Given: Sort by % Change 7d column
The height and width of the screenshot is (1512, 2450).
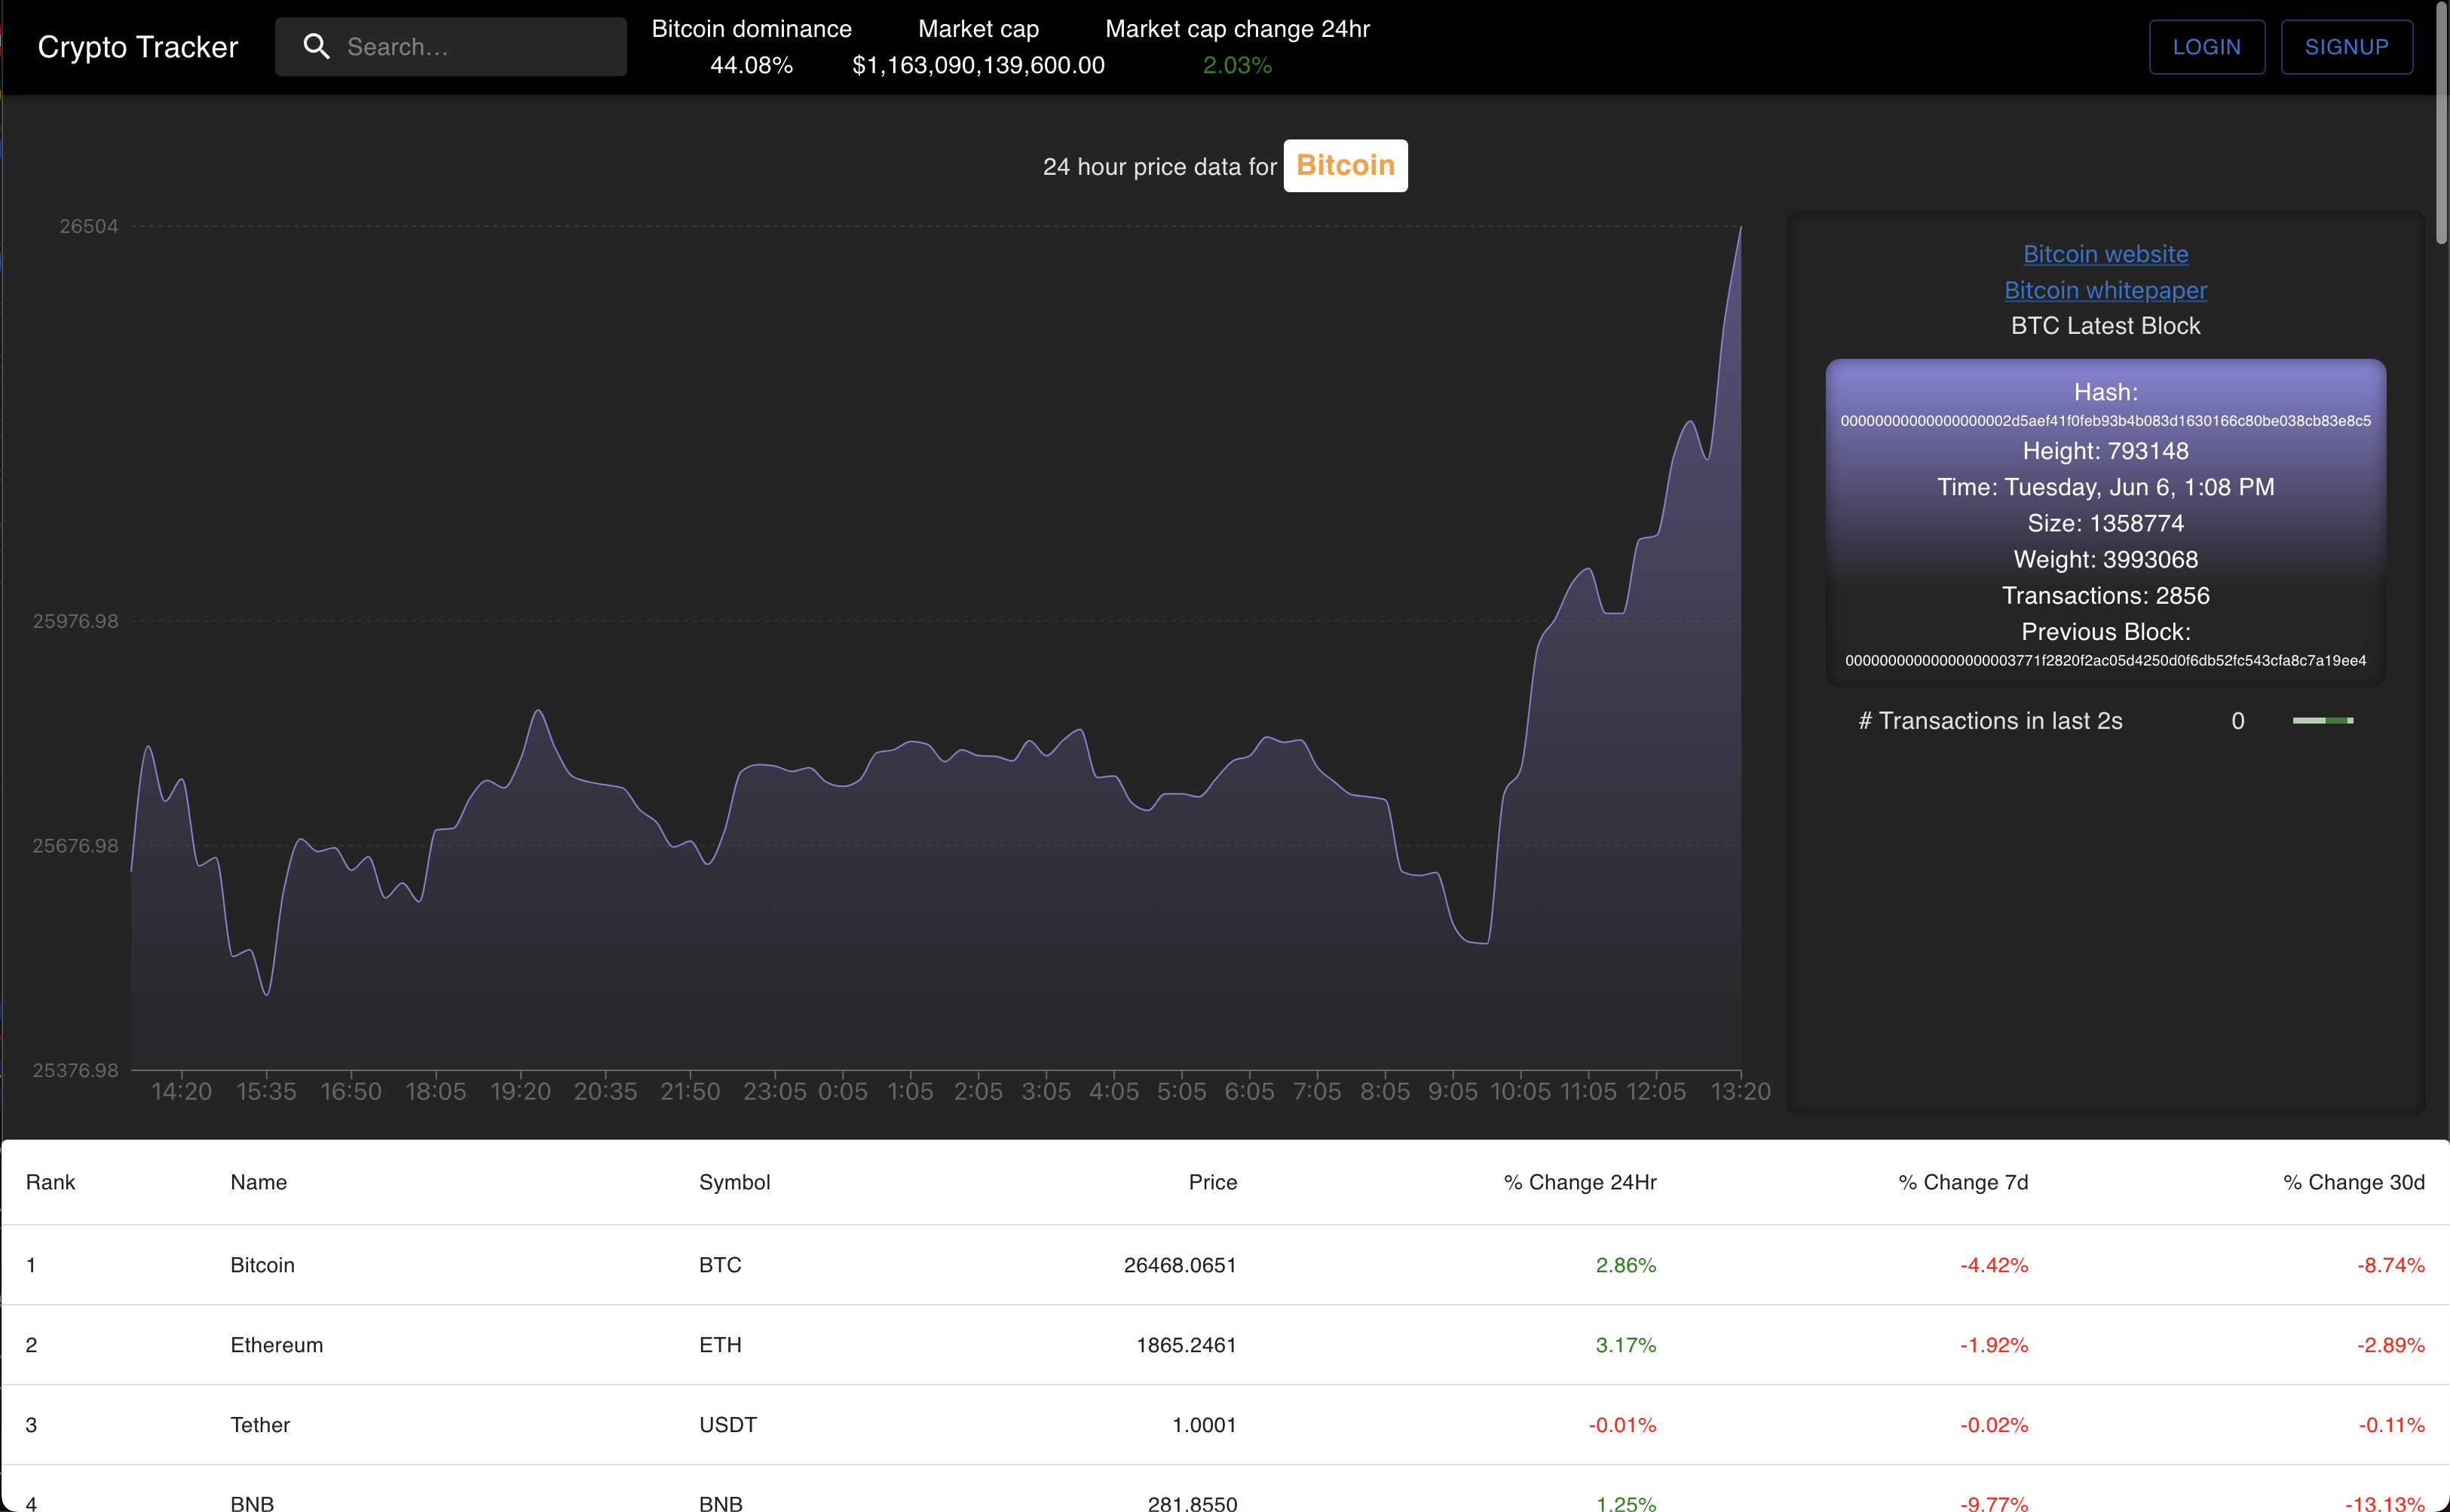Looking at the screenshot, I should click(x=1962, y=1182).
